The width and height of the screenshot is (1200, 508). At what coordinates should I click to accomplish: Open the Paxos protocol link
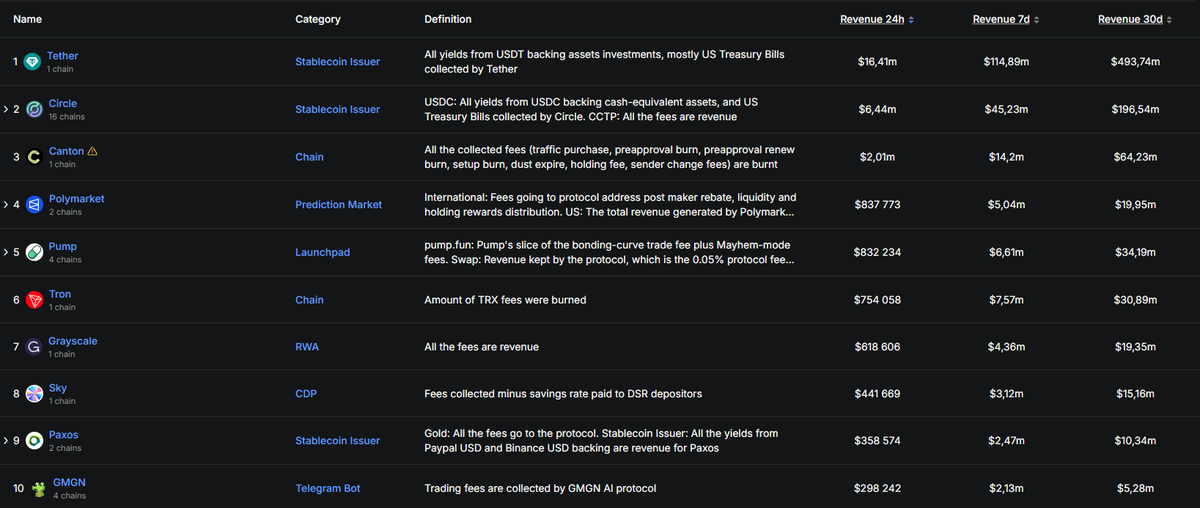[63, 435]
